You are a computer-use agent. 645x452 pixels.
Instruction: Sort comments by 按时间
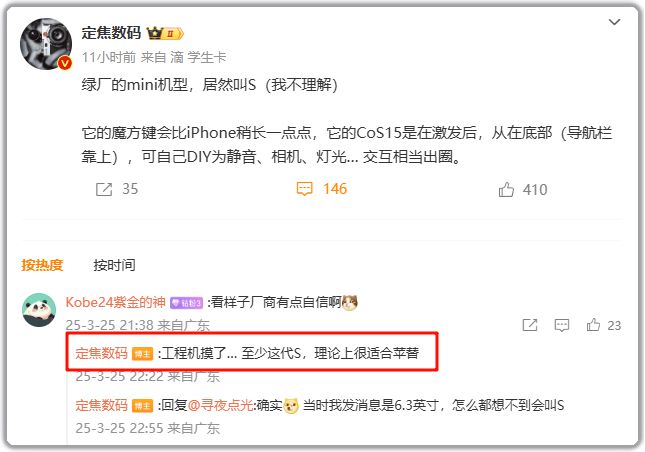114,265
